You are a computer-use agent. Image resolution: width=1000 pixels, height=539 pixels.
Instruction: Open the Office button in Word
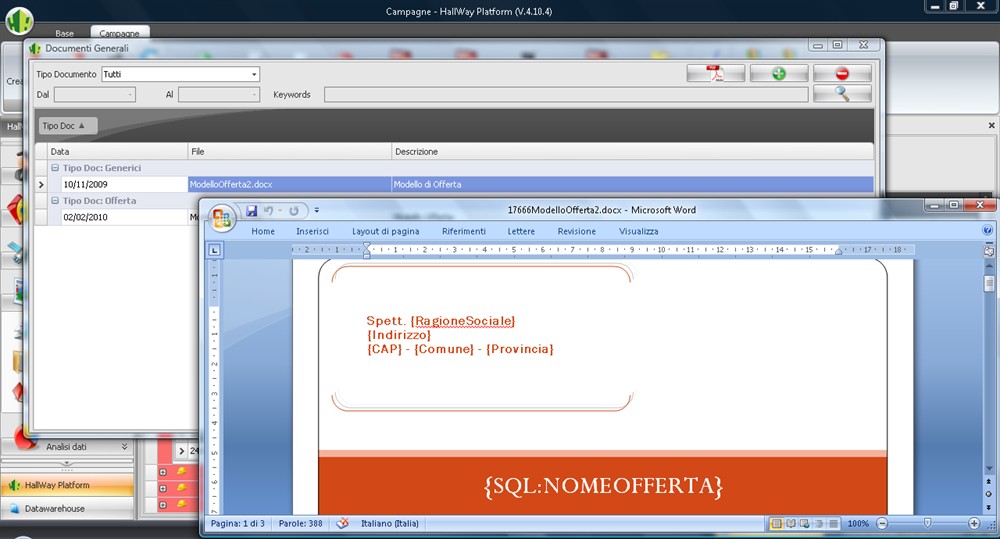[221, 218]
